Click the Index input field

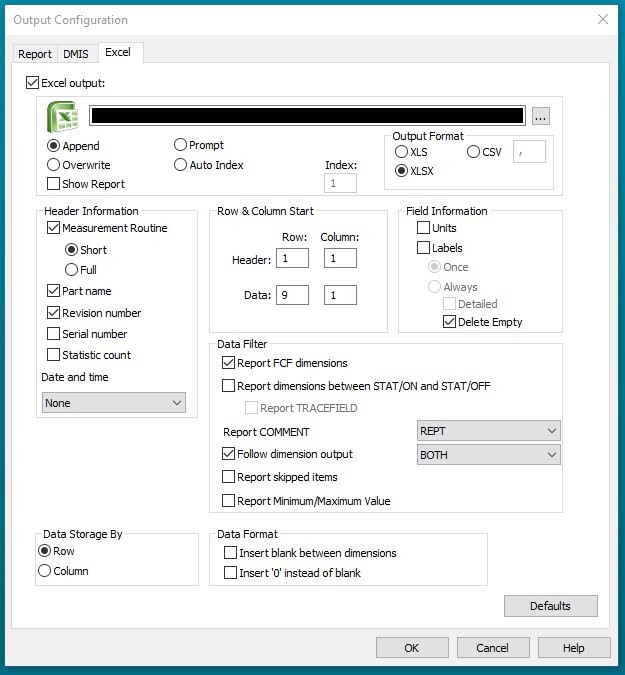(x=340, y=183)
